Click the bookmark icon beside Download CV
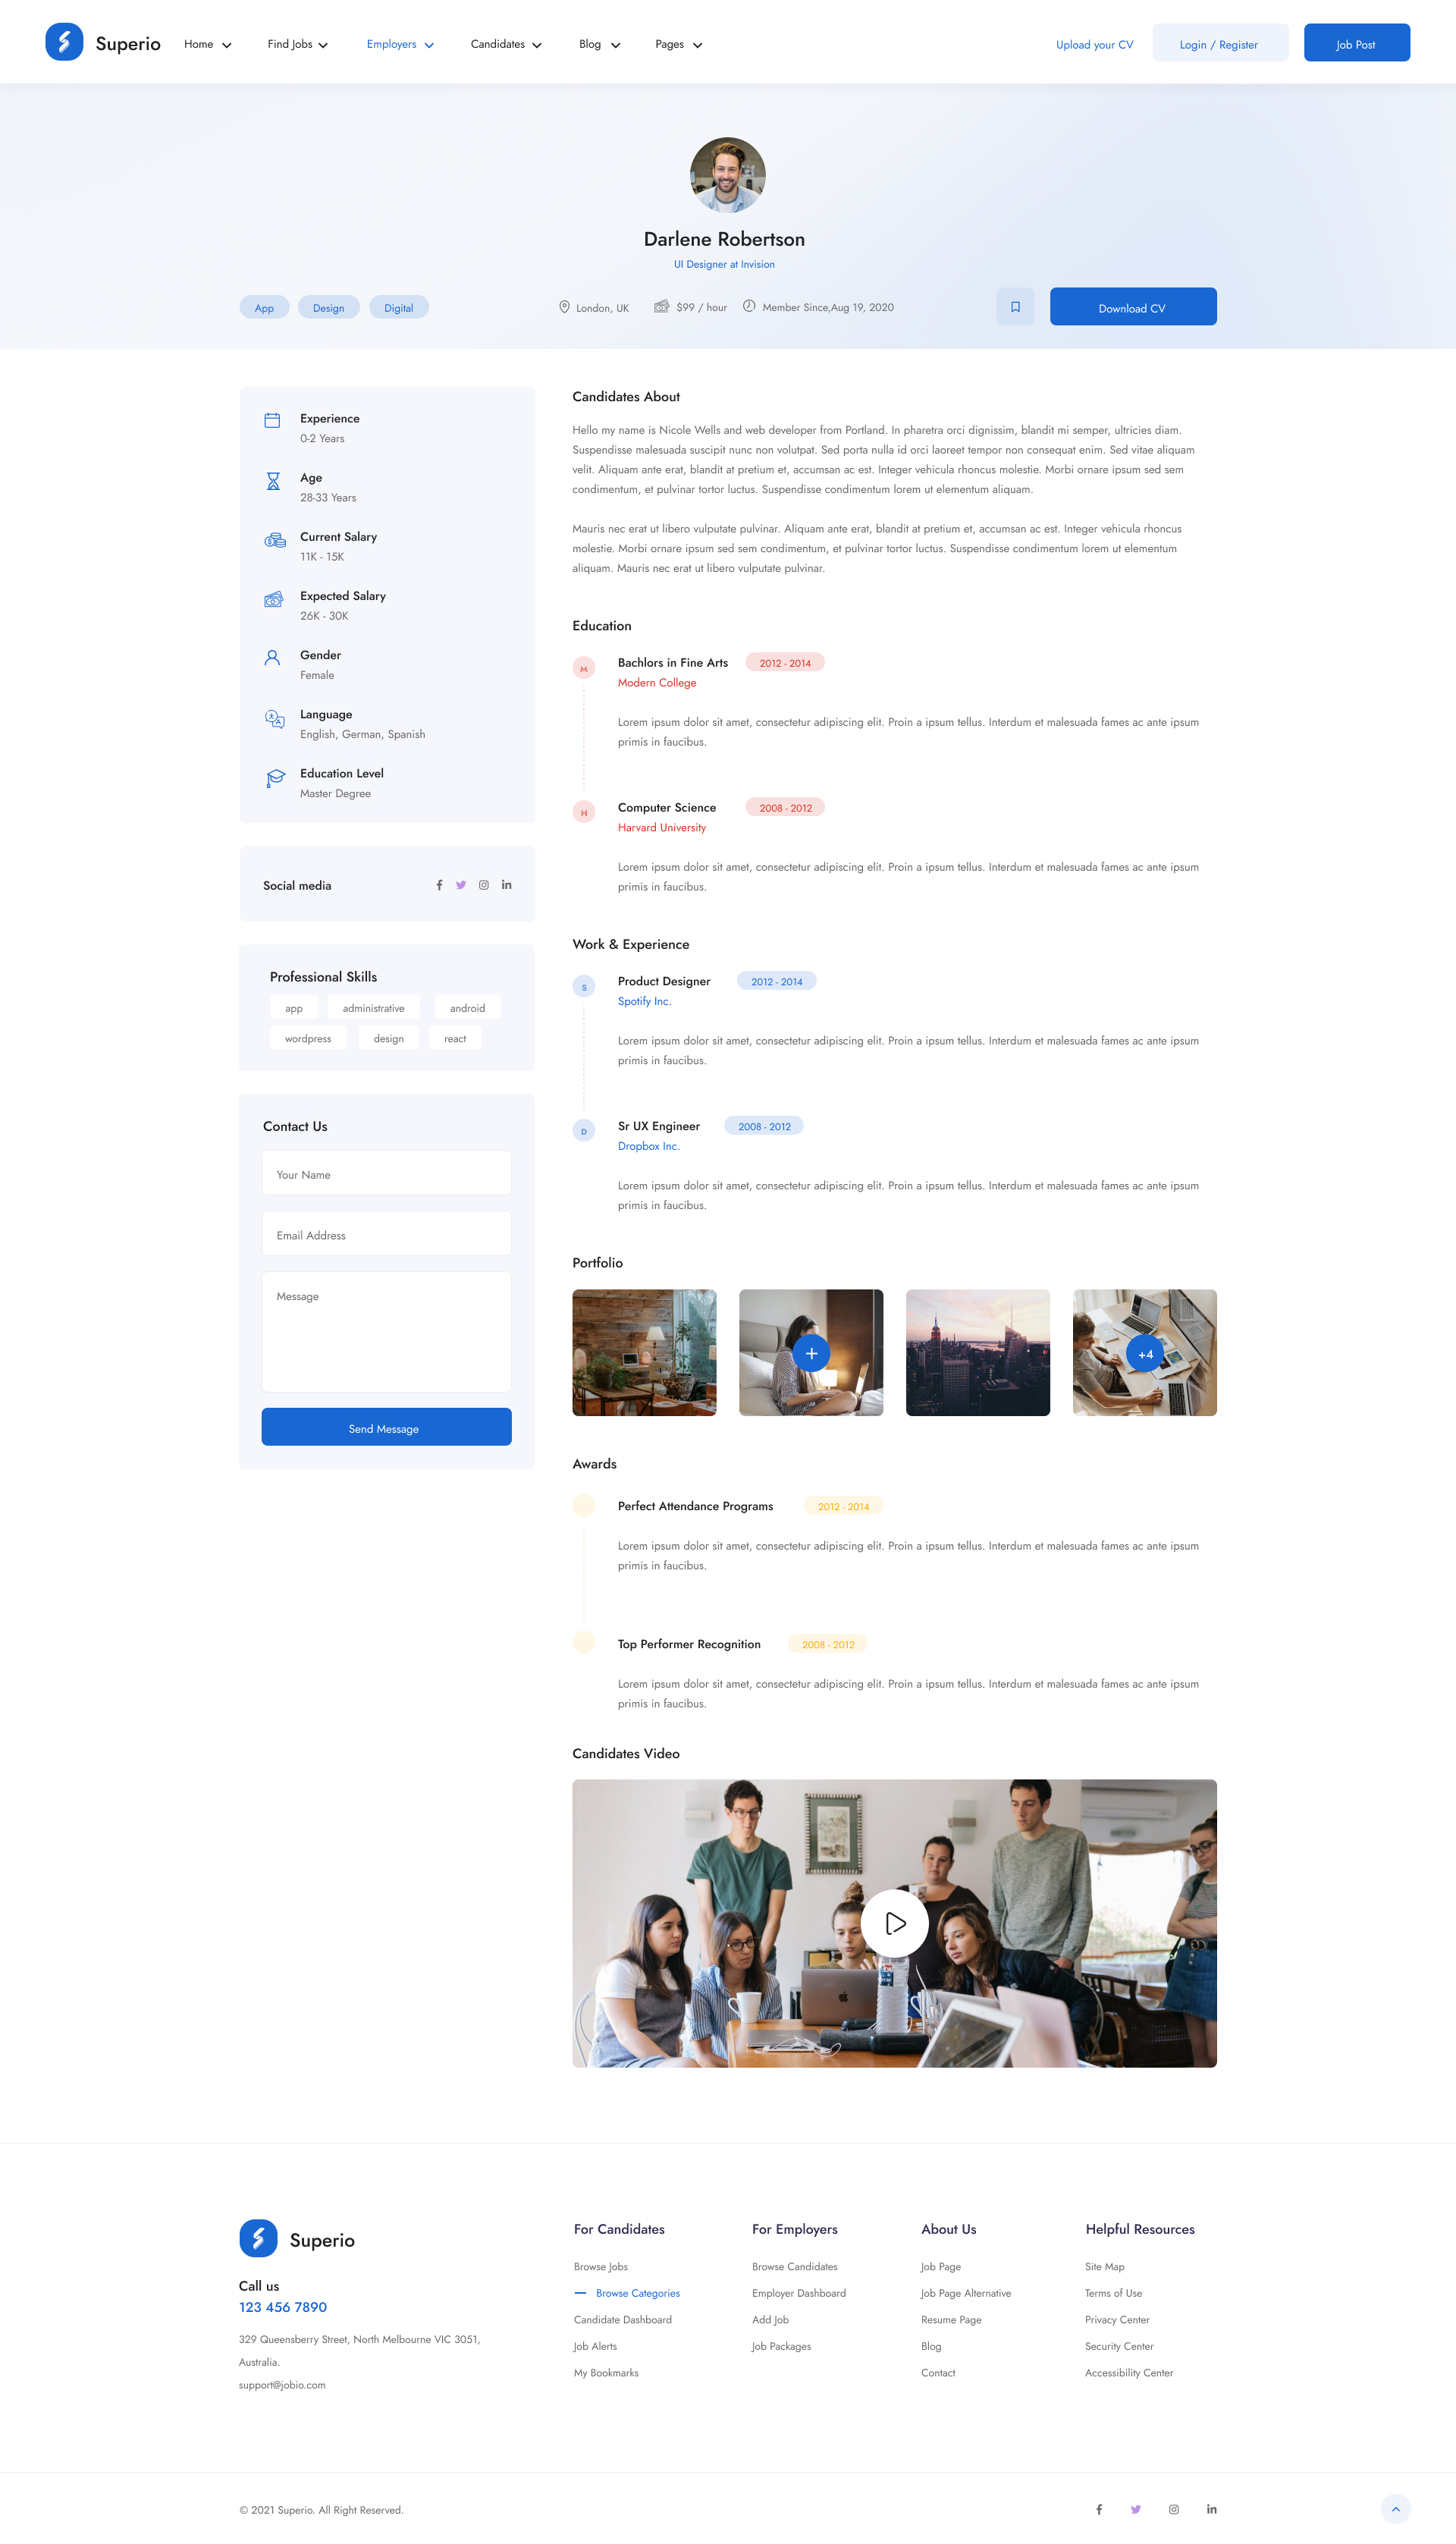This screenshot has height=2544, width=1456. [x=1015, y=307]
